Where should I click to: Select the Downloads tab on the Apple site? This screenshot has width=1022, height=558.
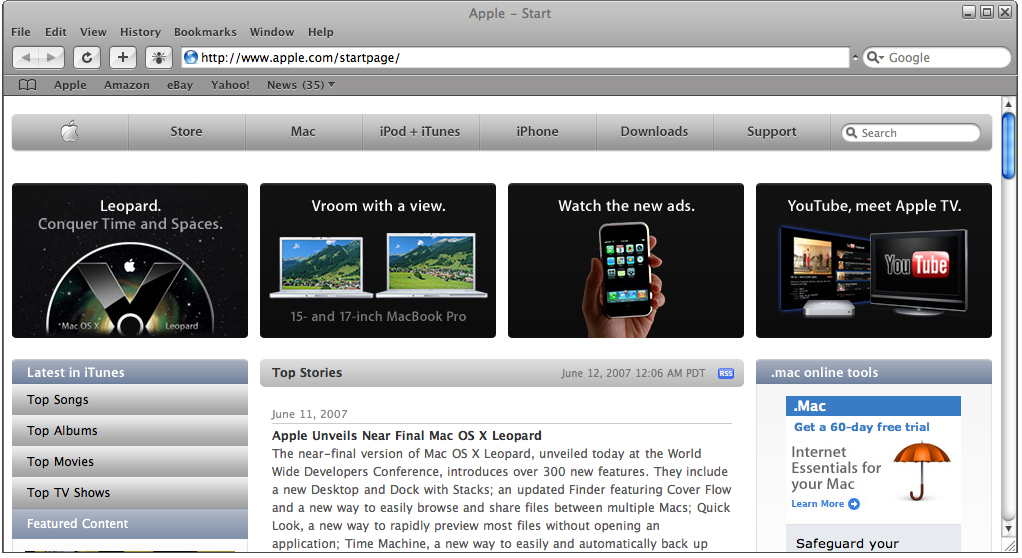click(654, 131)
